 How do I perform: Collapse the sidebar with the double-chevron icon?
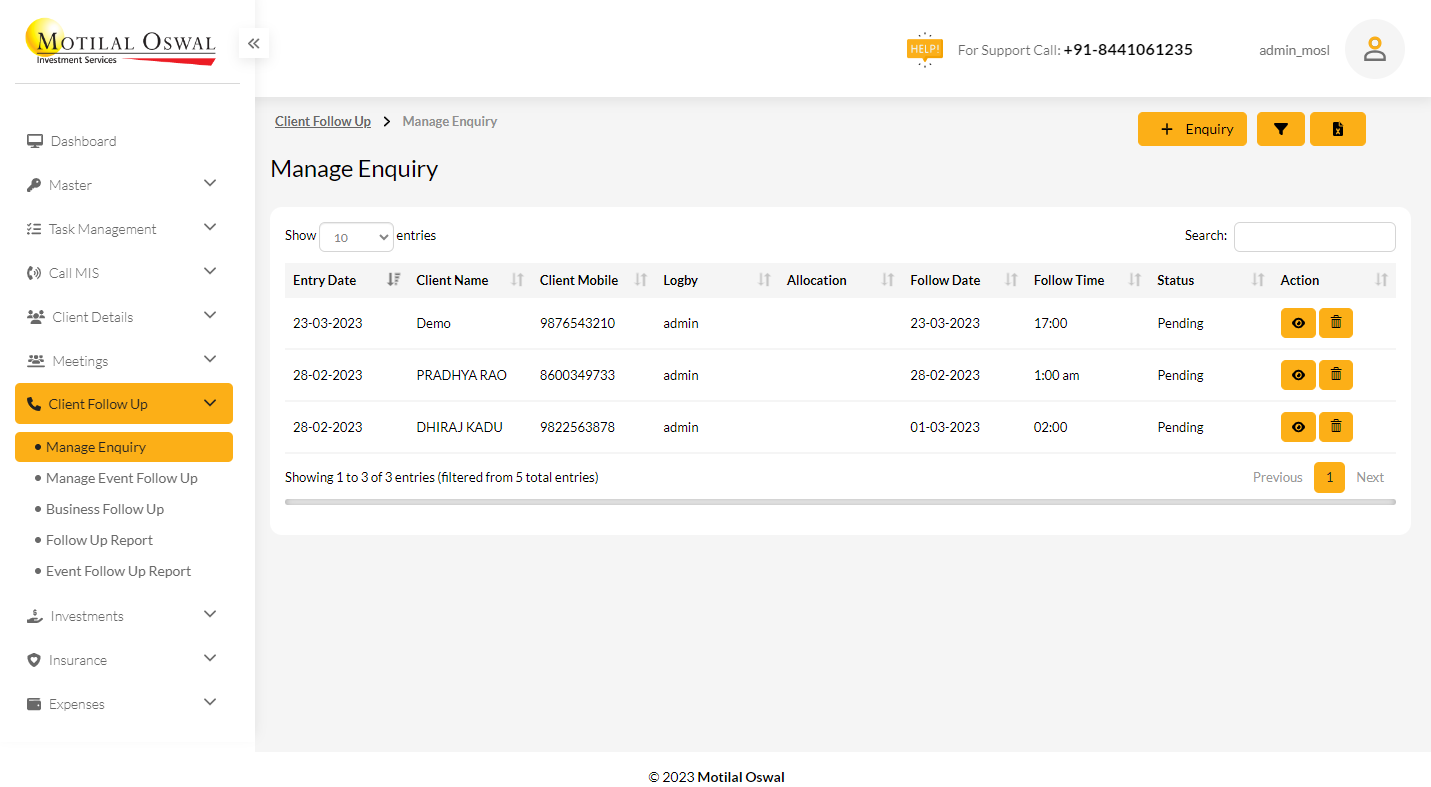point(253,43)
